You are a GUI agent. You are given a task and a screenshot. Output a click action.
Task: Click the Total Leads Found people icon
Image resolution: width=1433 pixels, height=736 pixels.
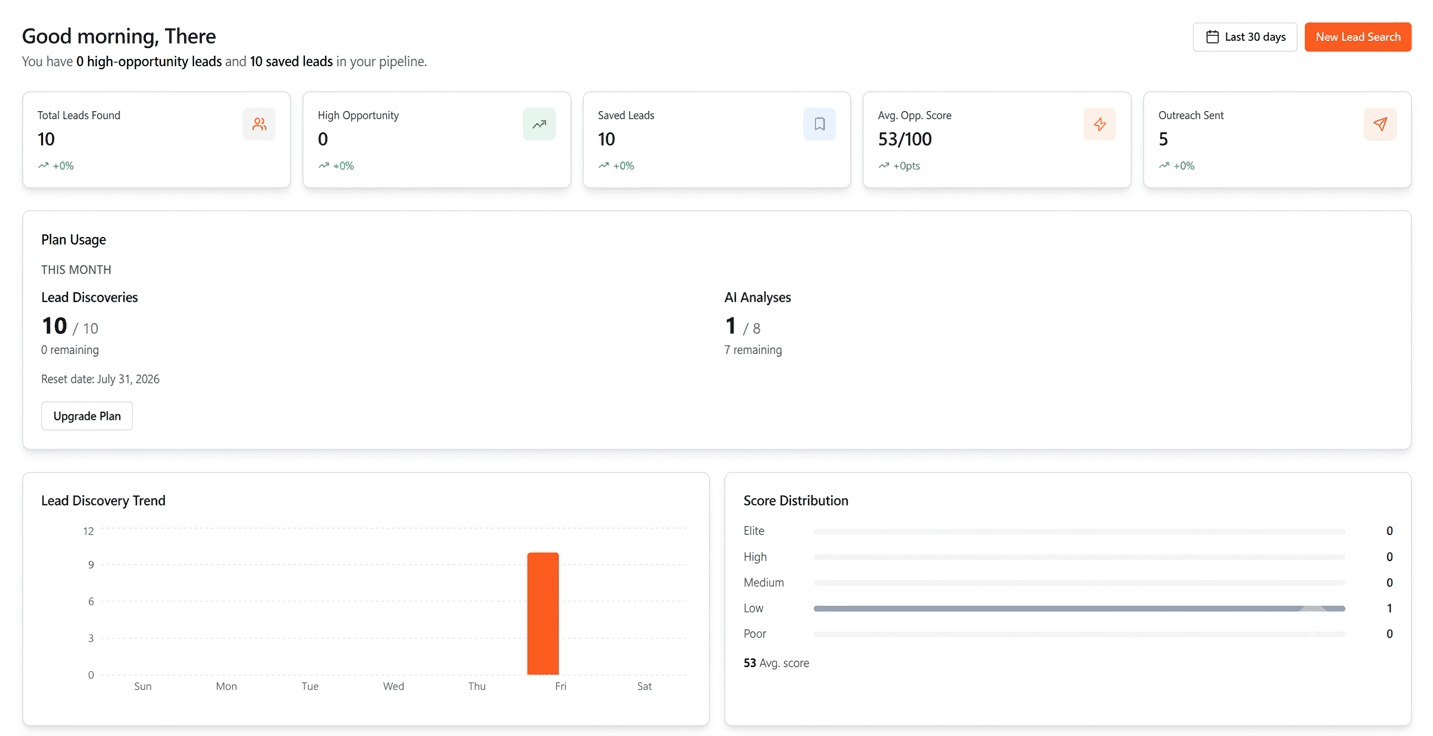[x=259, y=124]
